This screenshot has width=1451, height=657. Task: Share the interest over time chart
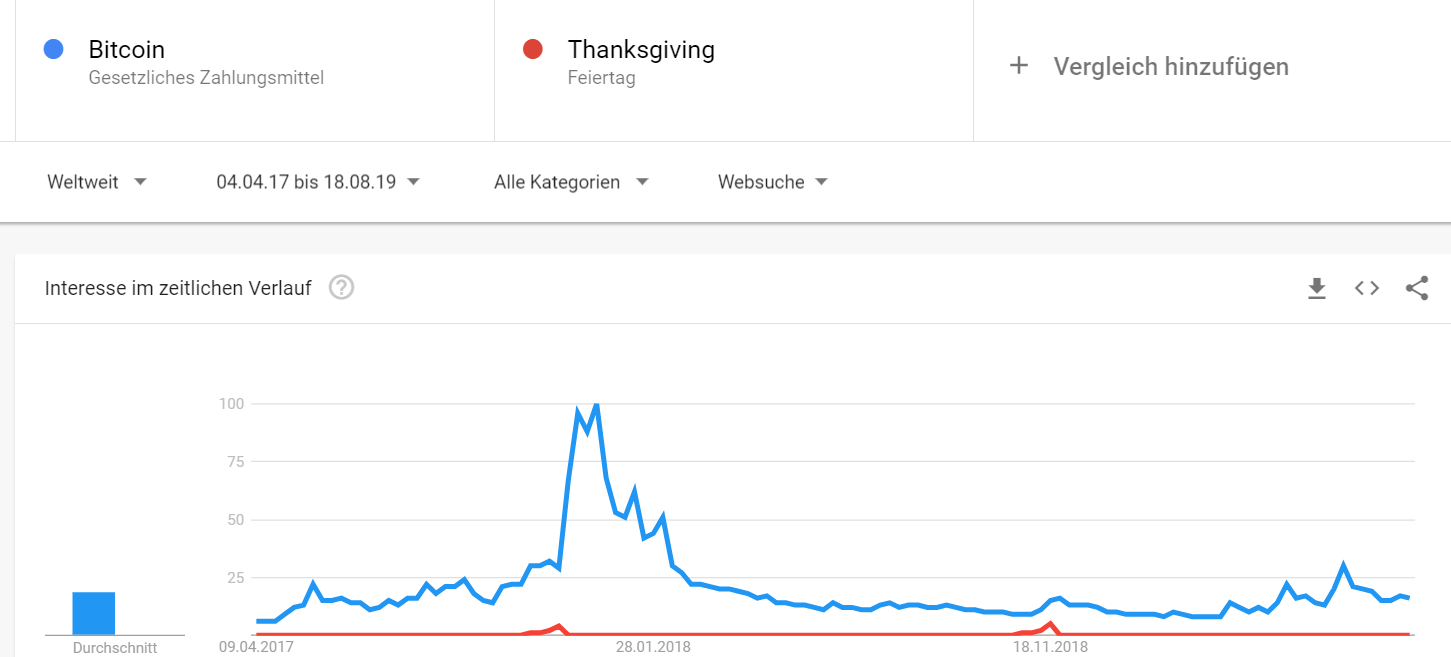point(1417,288)
